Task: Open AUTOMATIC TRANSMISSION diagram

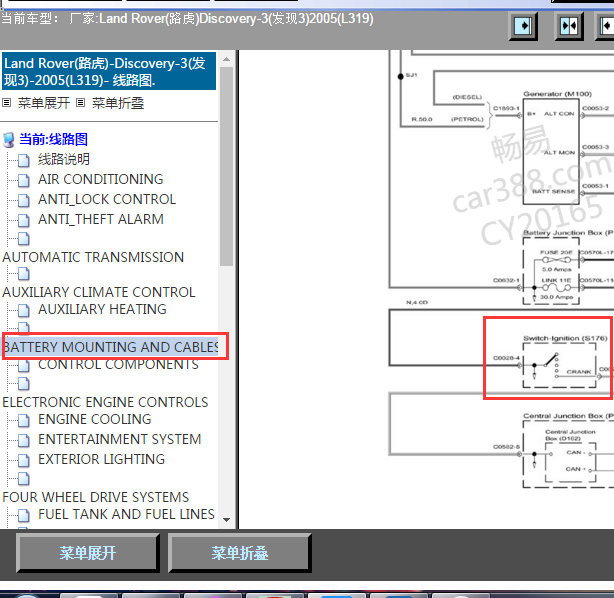Action: pyautogui.click(x=93, y=257)
